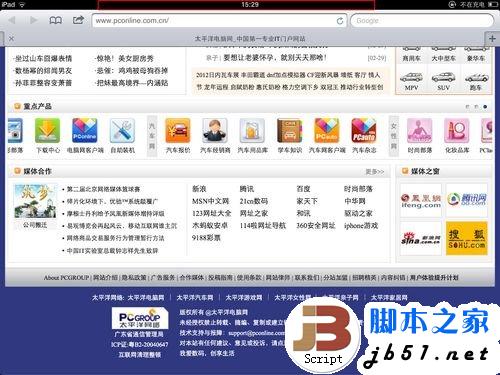Tap the share/action arrow icon
This screenshot has height=375, width=500.
click(78, 20)
